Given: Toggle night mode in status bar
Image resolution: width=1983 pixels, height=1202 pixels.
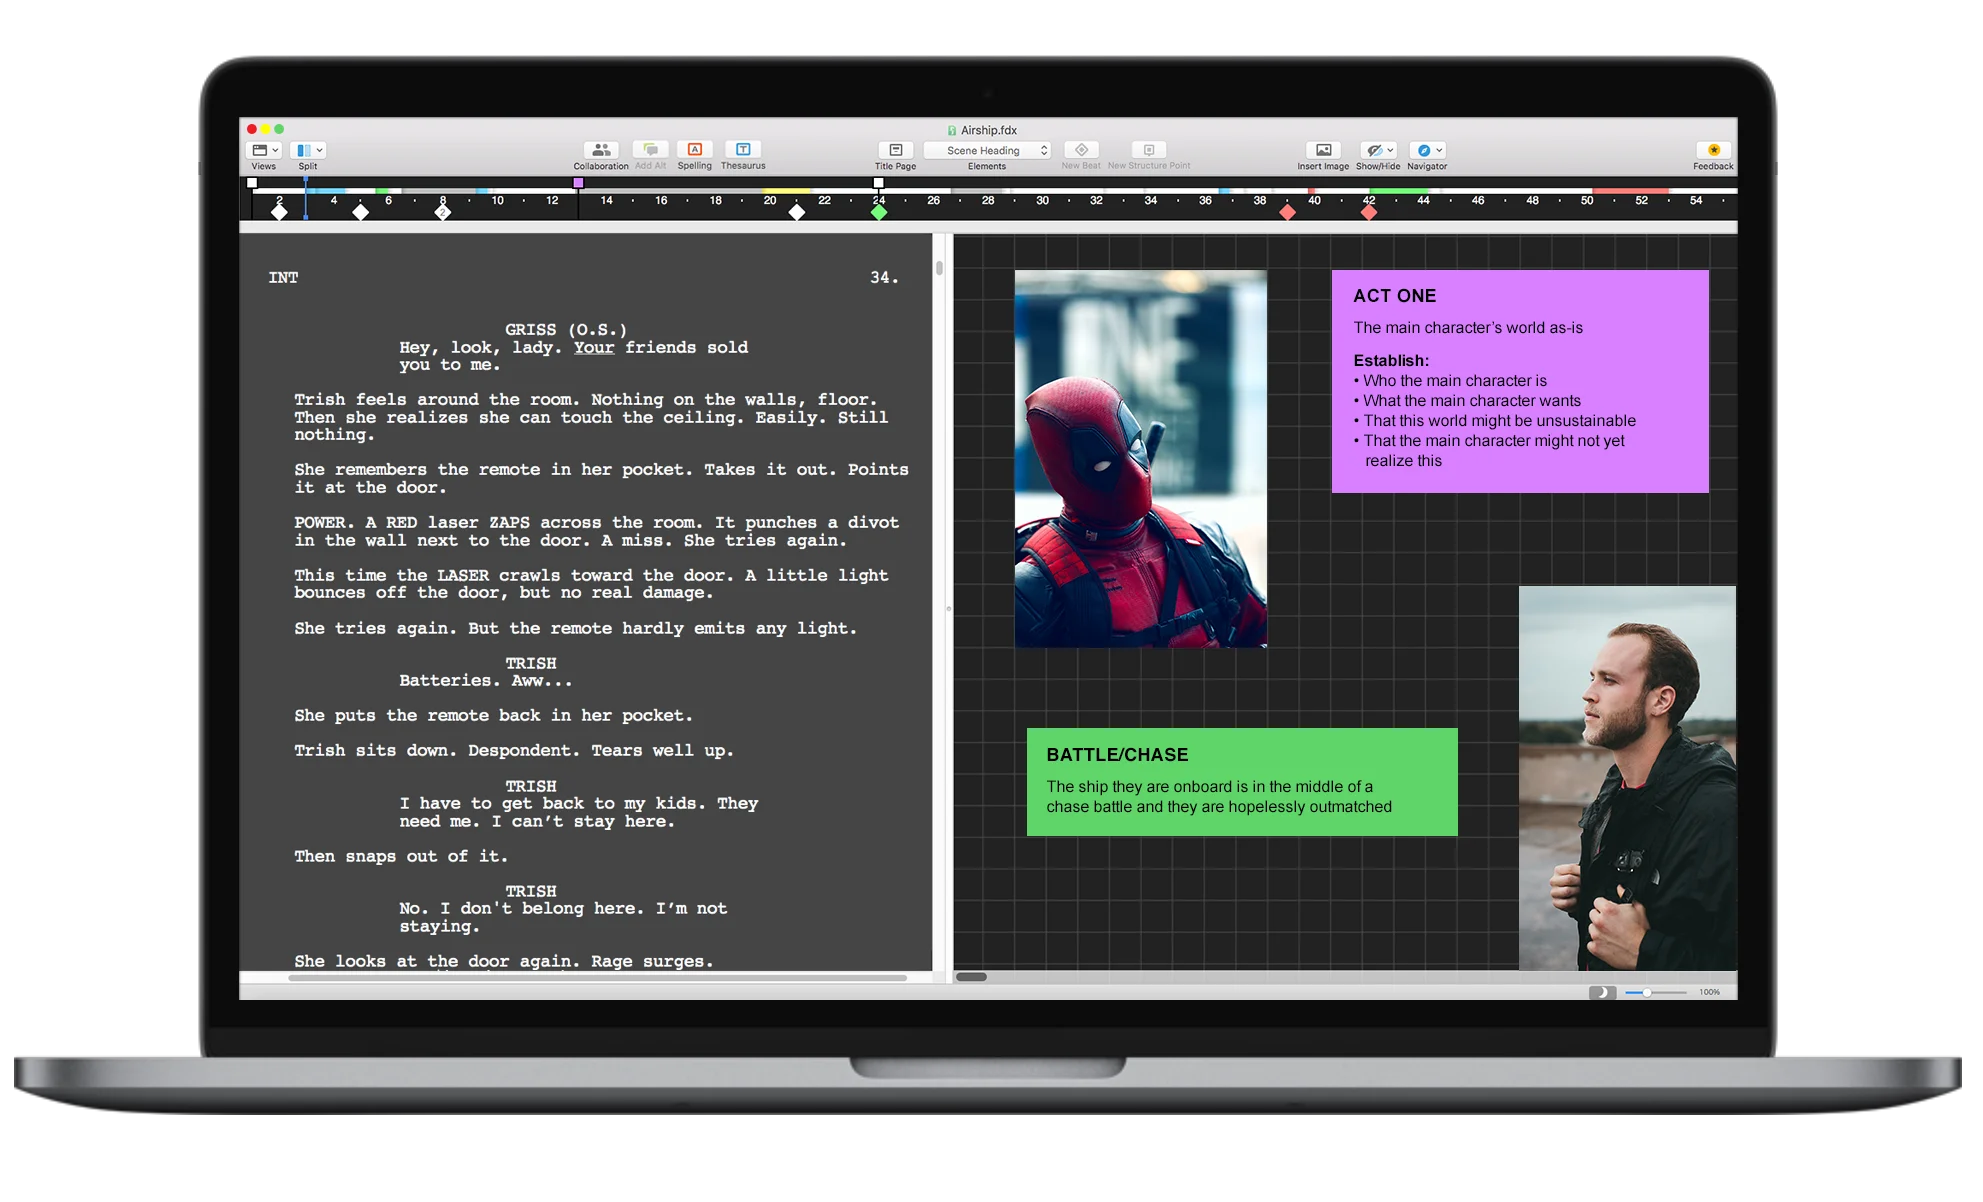Looking at the screenshot, I should tap(1602, 992).
